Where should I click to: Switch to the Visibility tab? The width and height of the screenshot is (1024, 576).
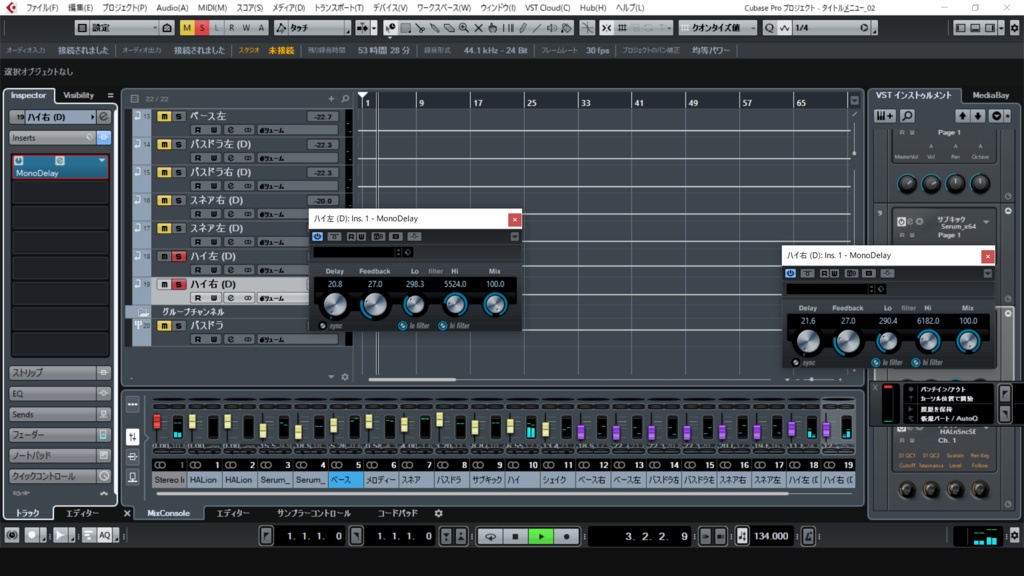coord(78,95)
